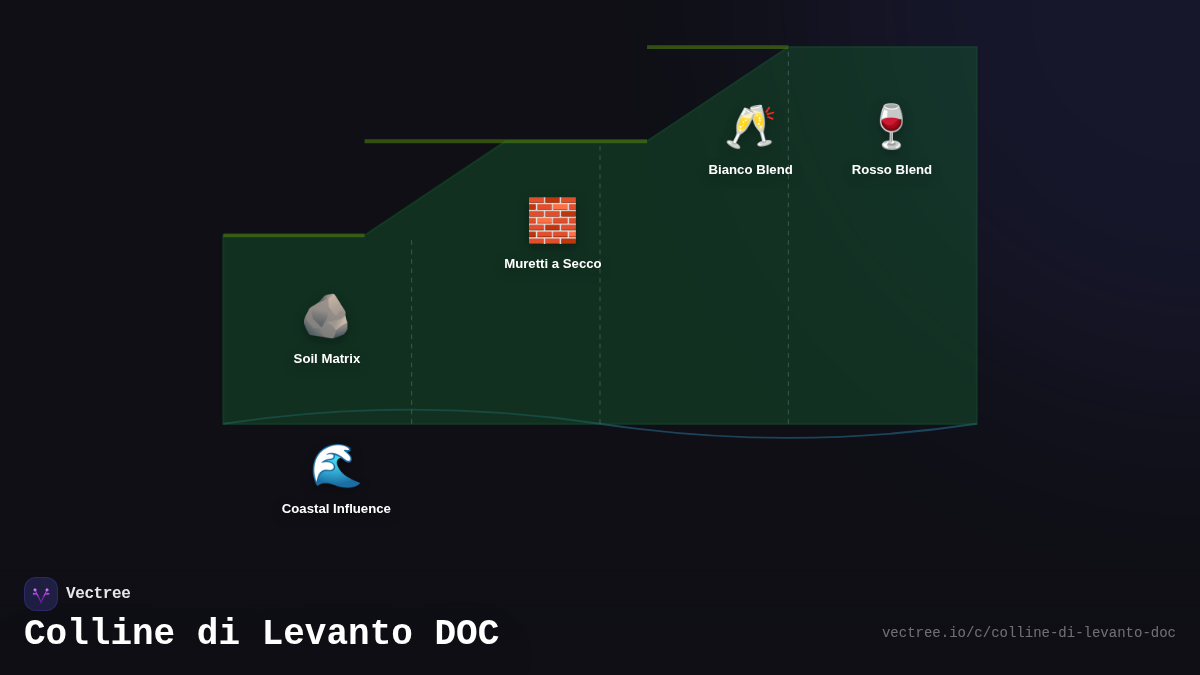Select the middle green terrace line

point(505,141)
